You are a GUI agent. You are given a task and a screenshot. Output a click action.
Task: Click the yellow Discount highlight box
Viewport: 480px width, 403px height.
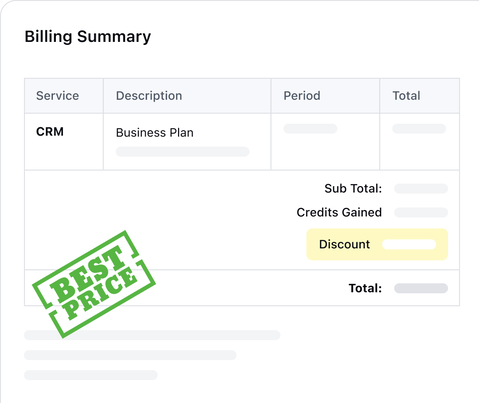click(x=377, y=244)
